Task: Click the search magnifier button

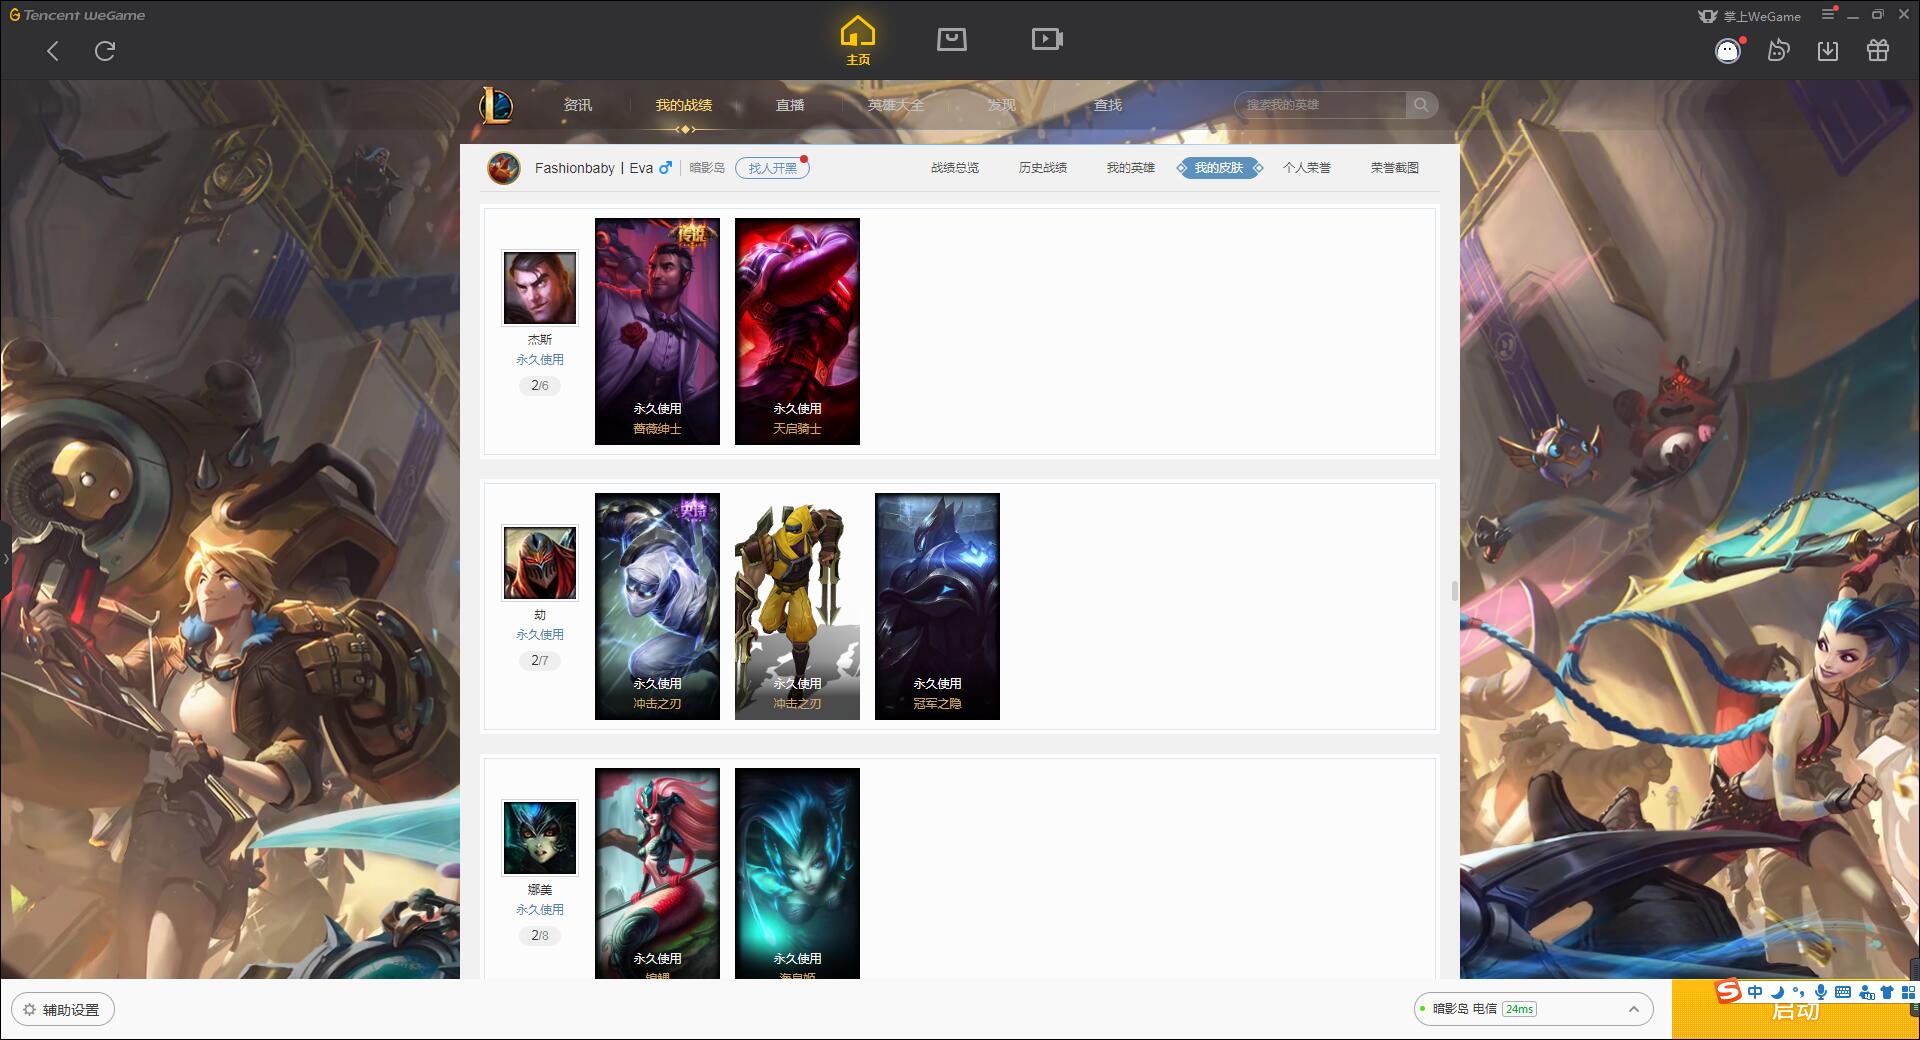Action: 1421,105
